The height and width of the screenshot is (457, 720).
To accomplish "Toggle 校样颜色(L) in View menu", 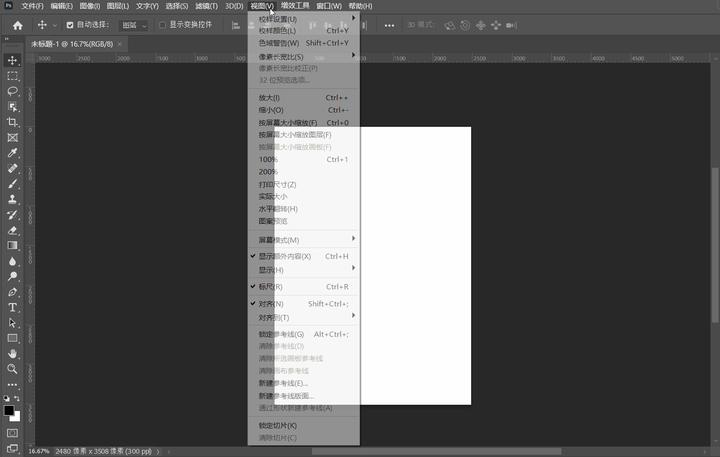I will click(304, 31).
